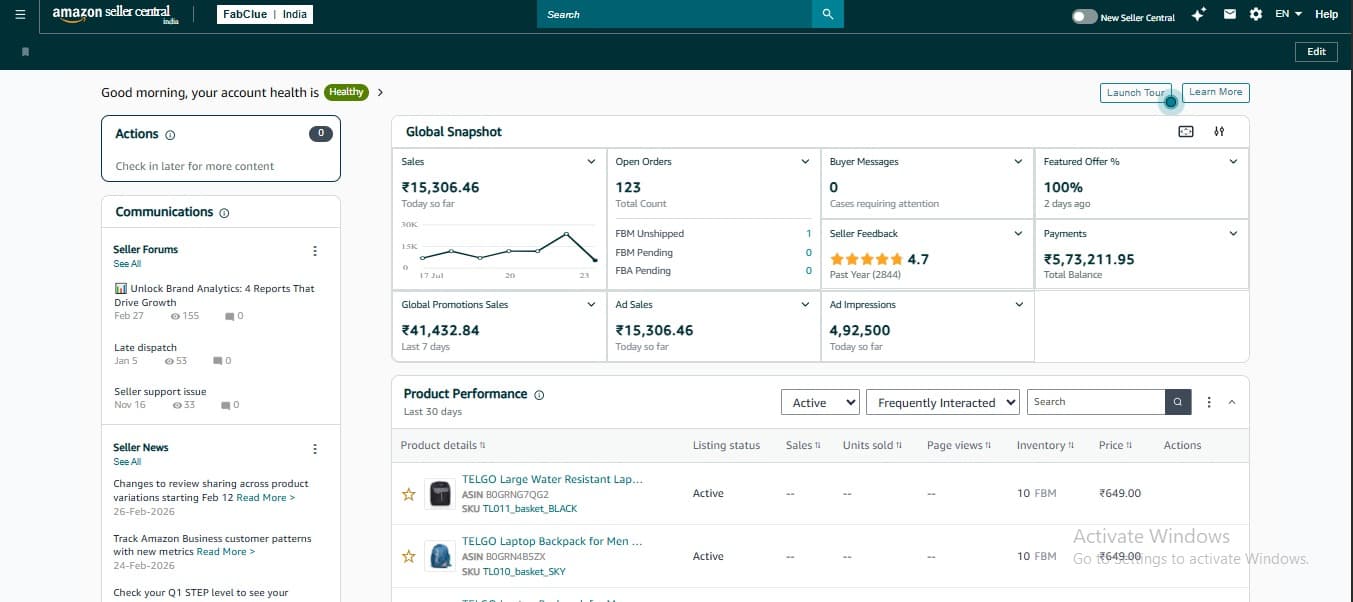Screen dimensions: 1353x602
Task: Click the Product Performance search button
Action: [x=1178, y=402]
